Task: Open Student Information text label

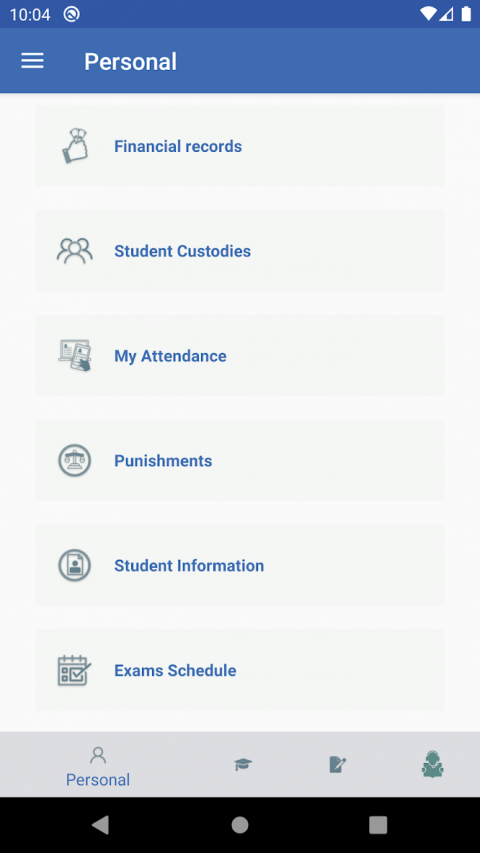Action: [x=189, y=566]
